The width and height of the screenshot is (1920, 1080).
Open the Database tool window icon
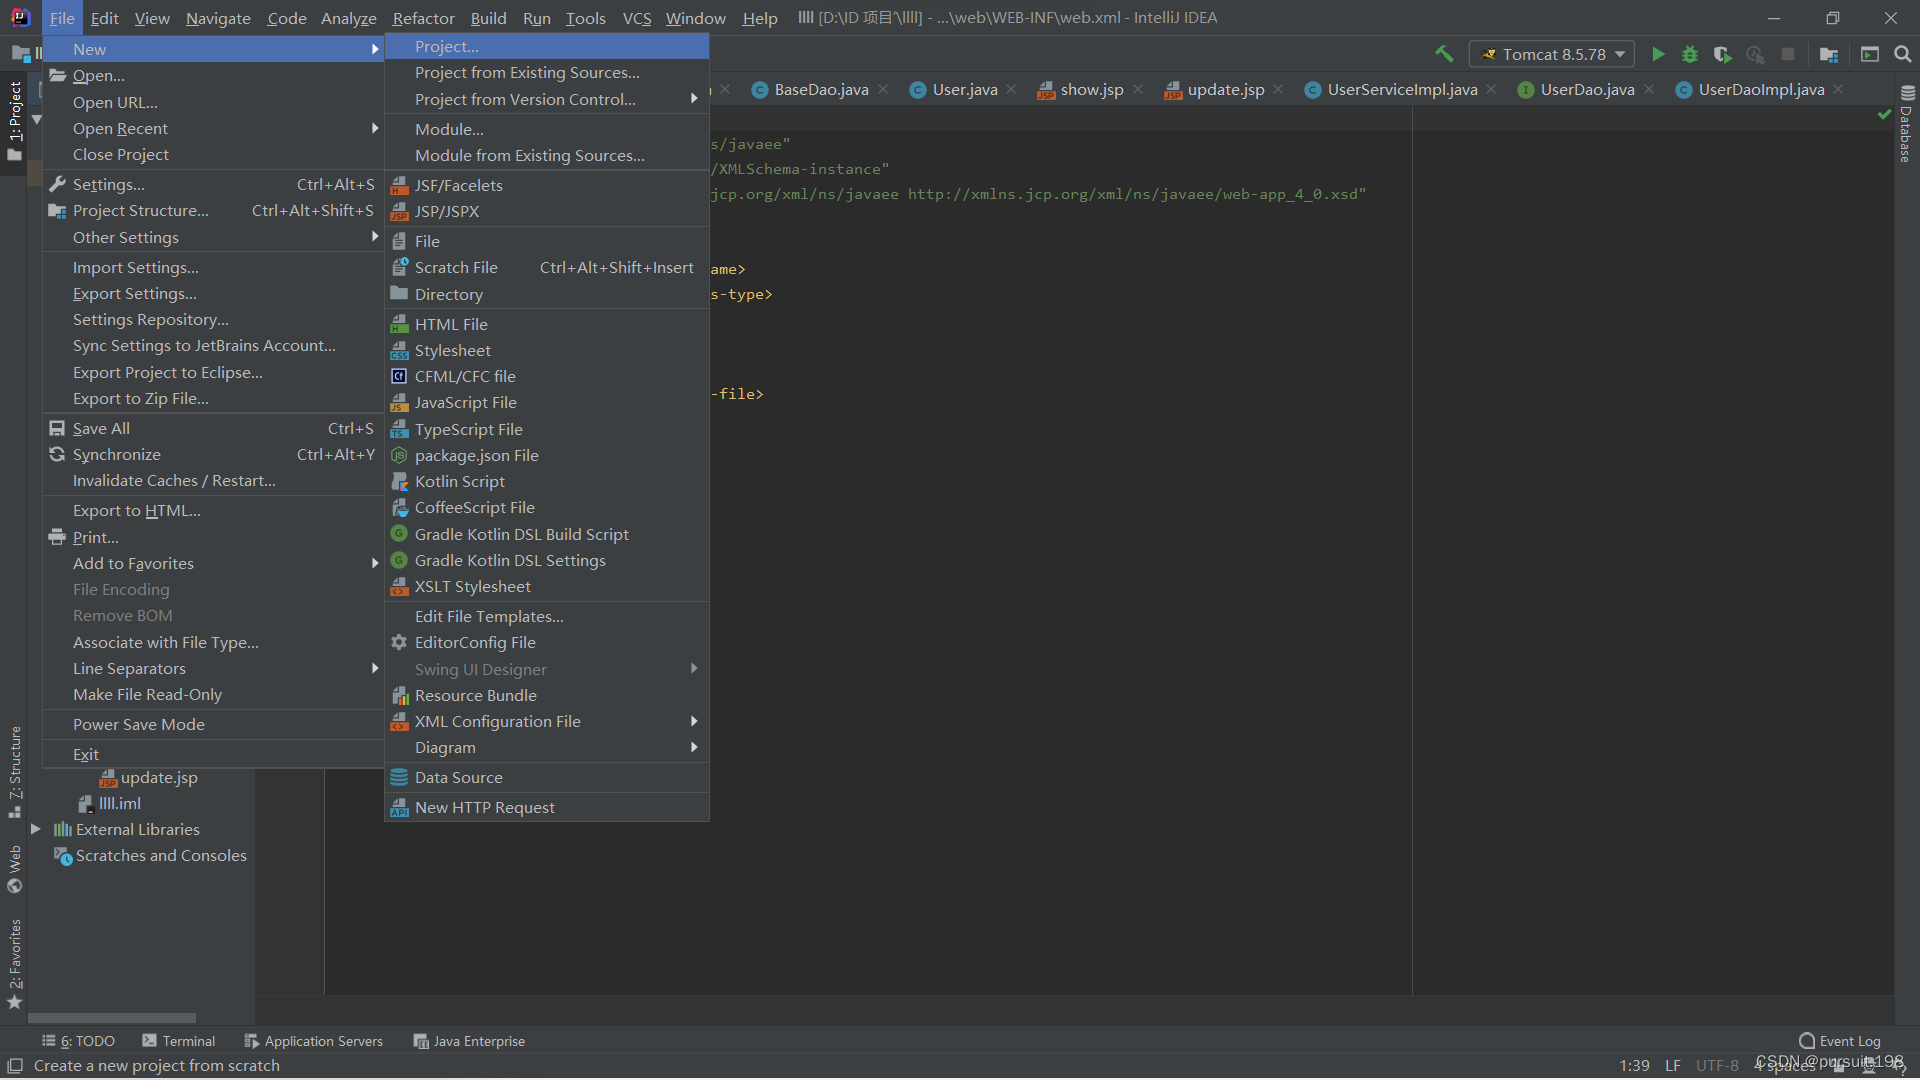1907,92
